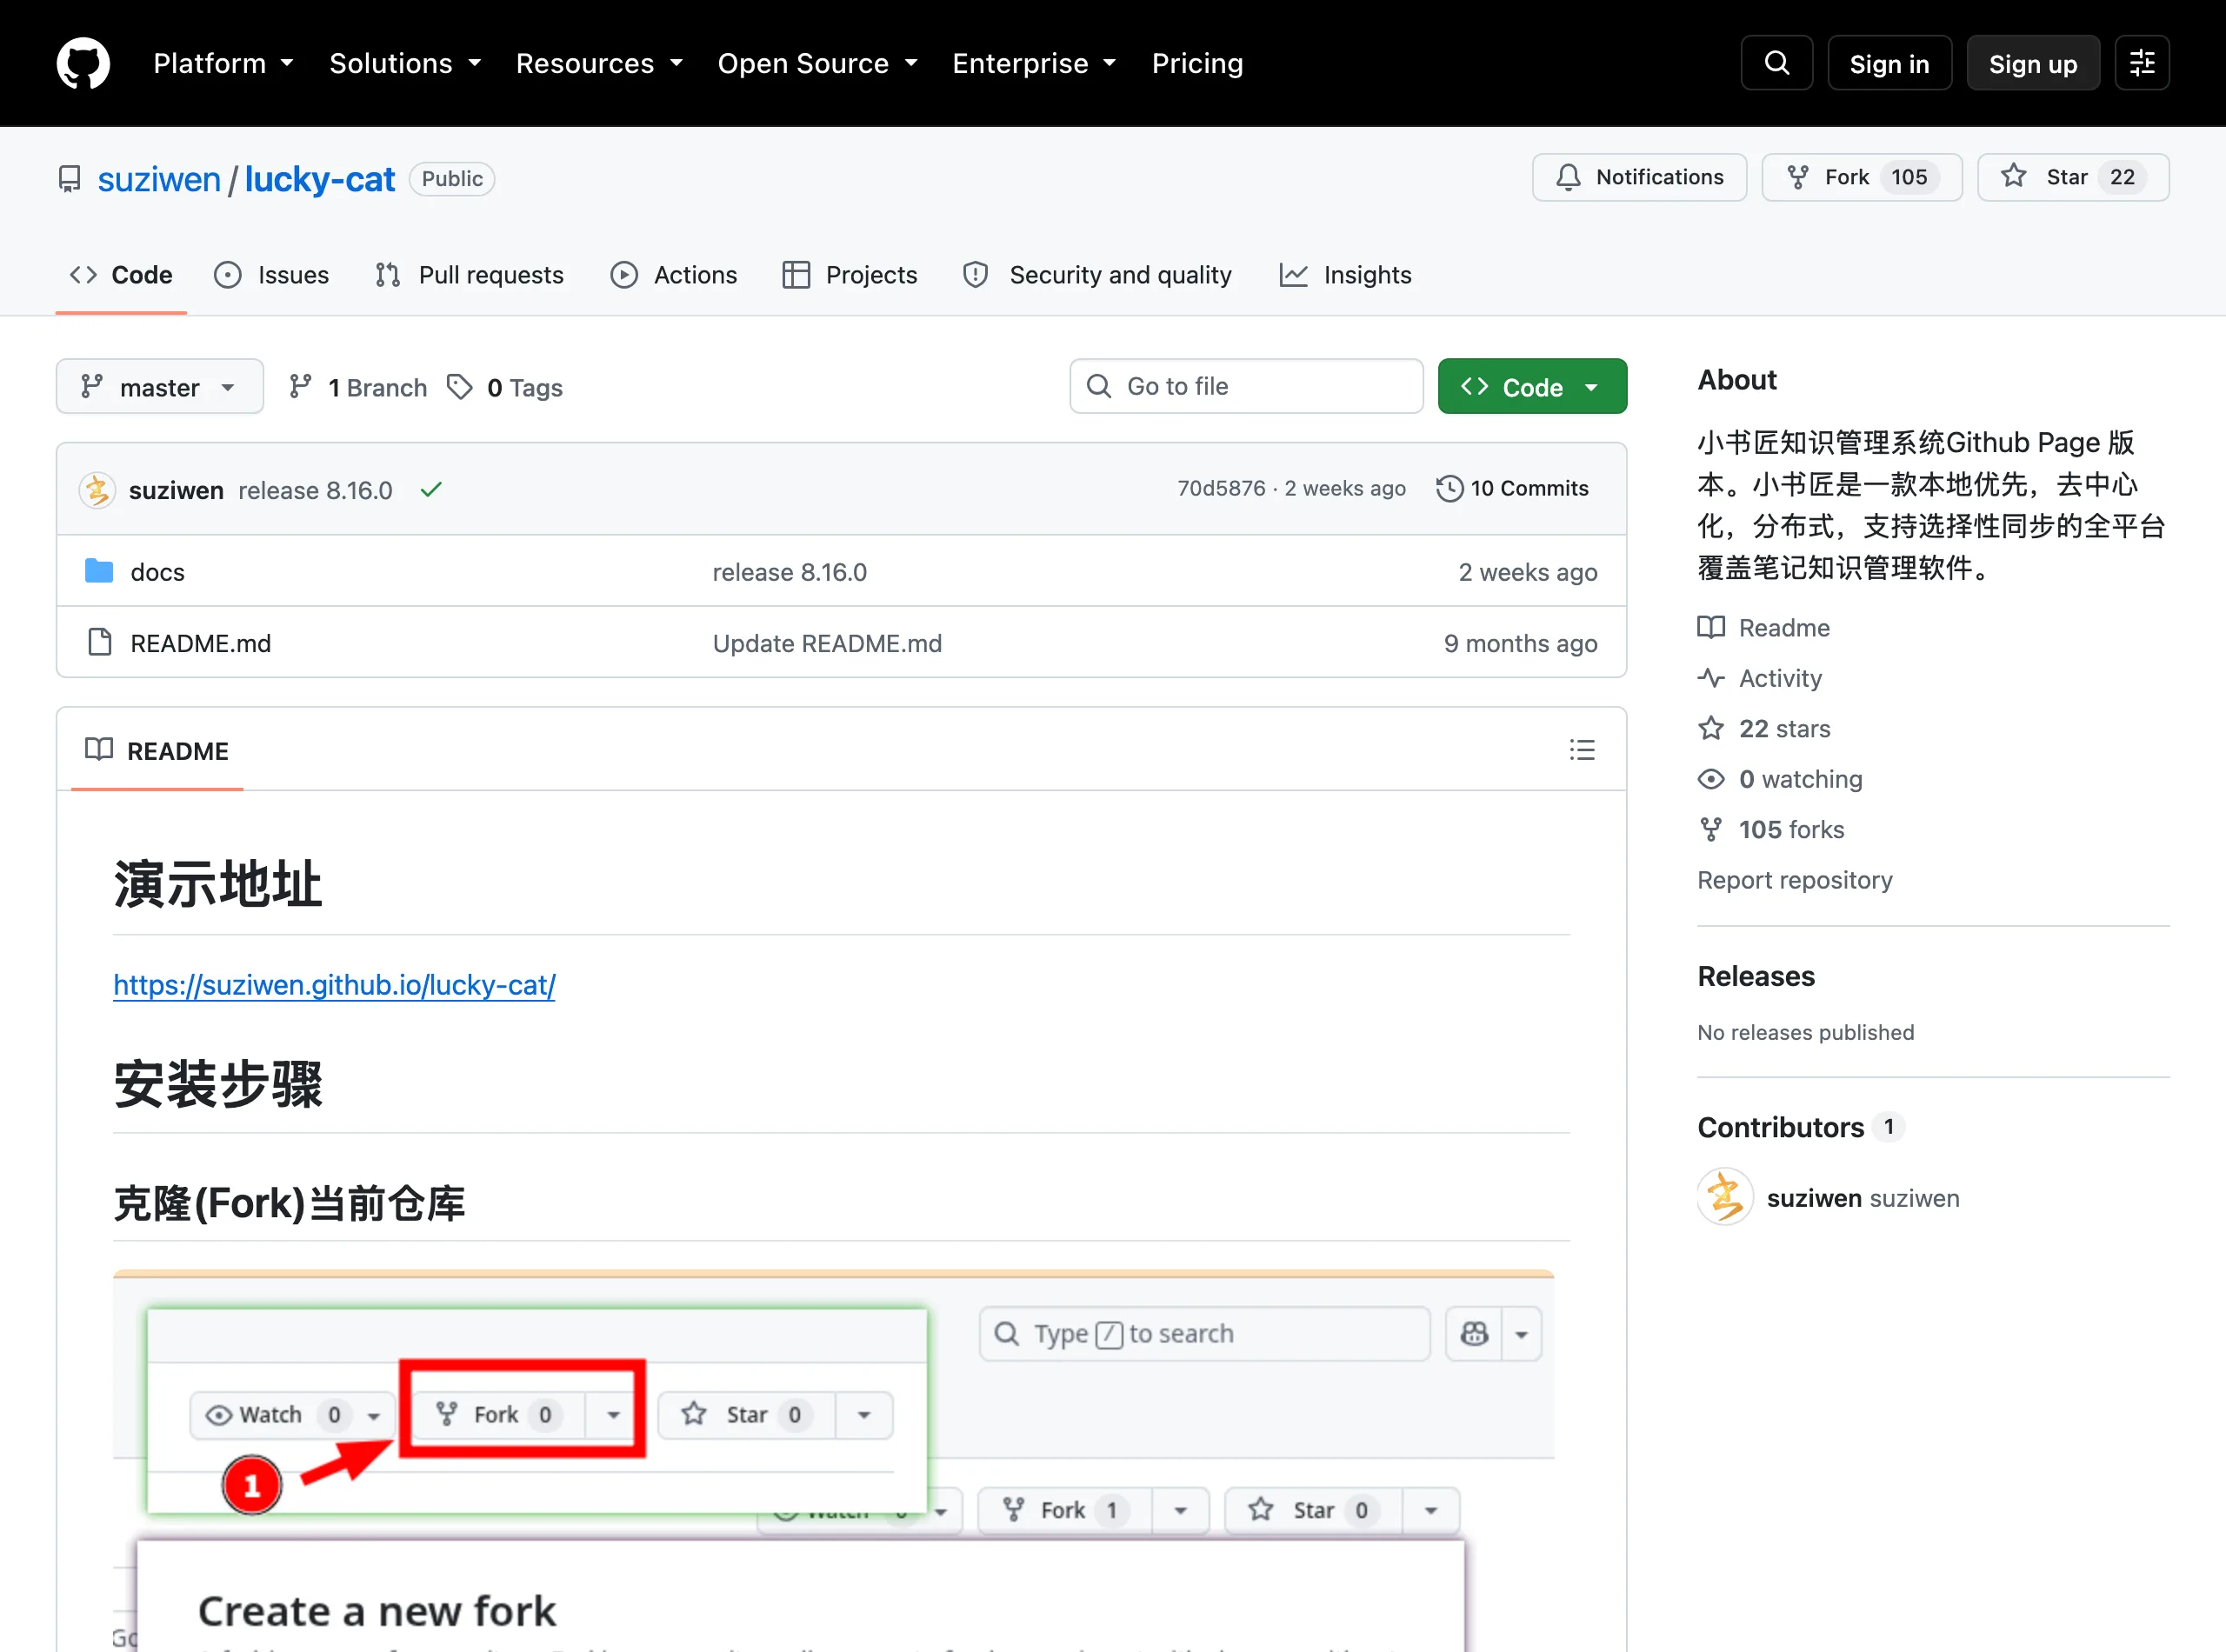Image resolution: width=2226 pixels, height=1652 pixels.
Task: Open the Releases heading link
Action: pyautogui.click(x=1755, y=976)
